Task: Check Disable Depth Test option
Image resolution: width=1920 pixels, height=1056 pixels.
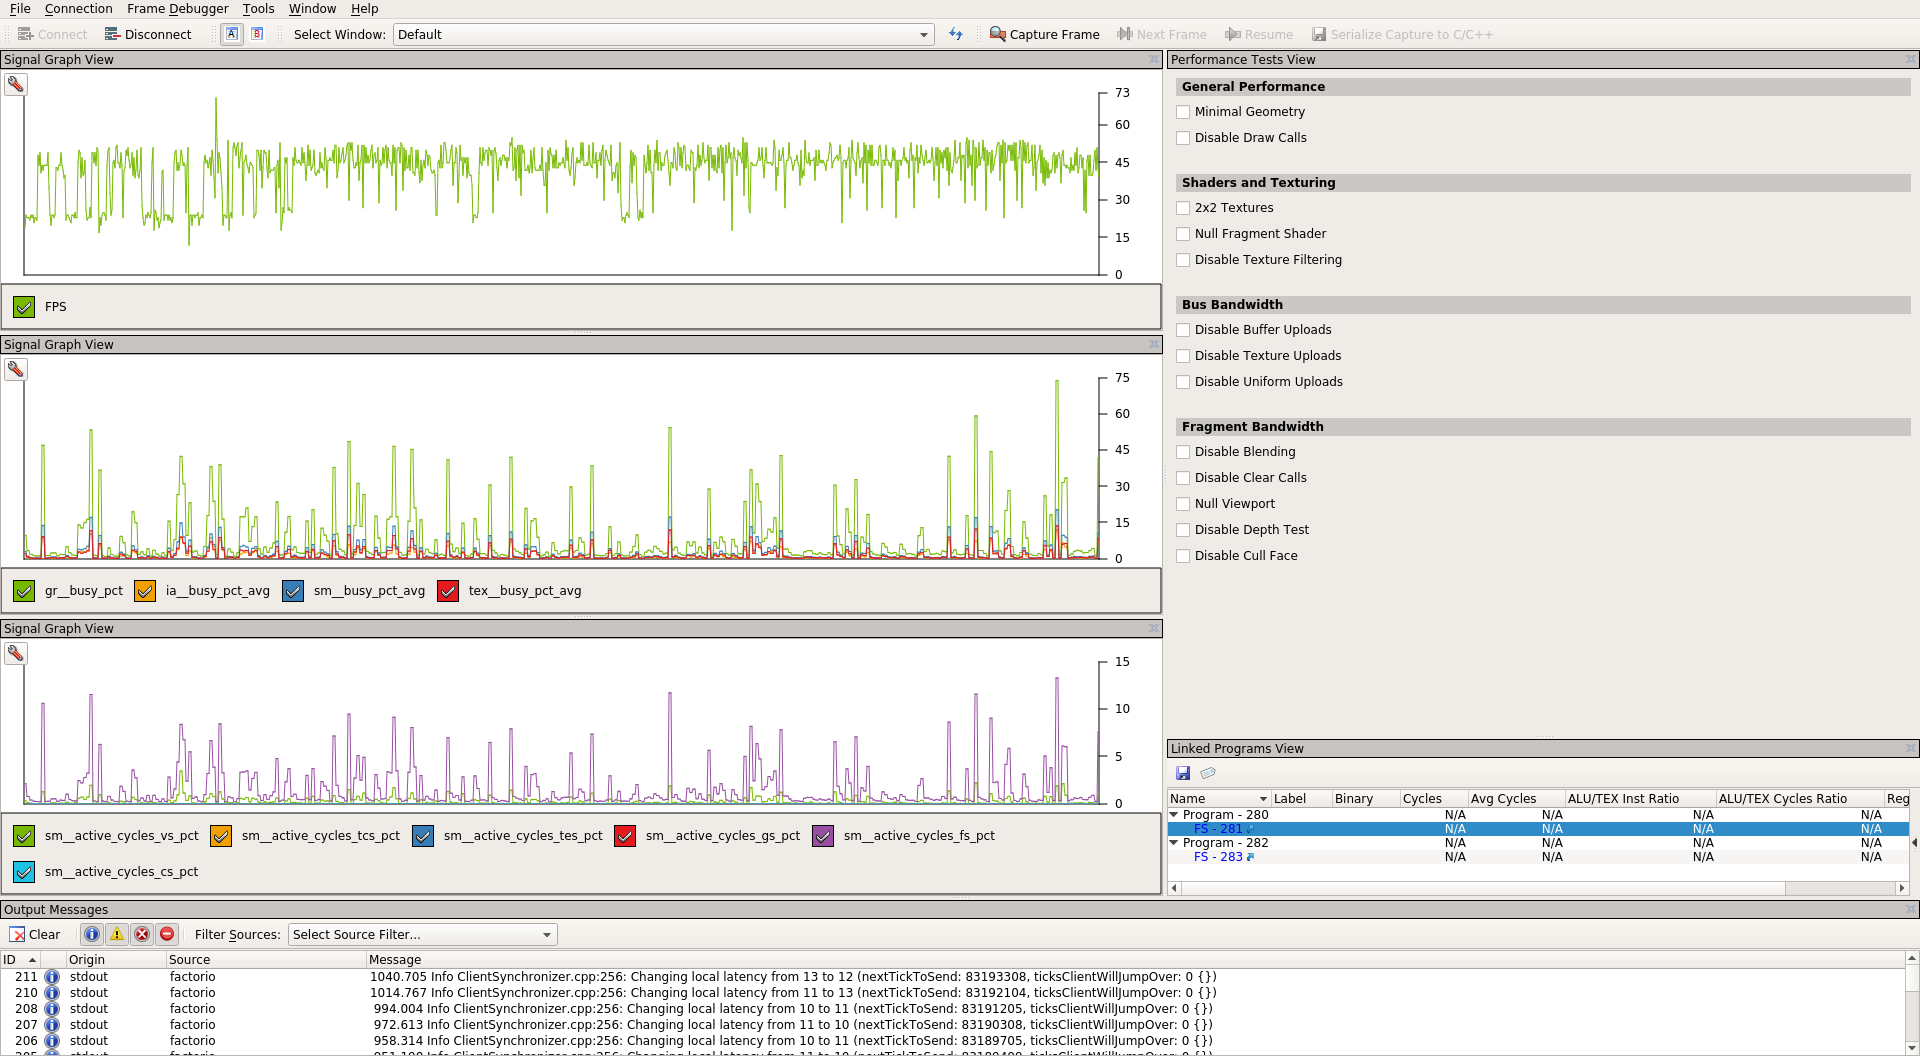Action: pyautogui.click(x=1183, y=530)
